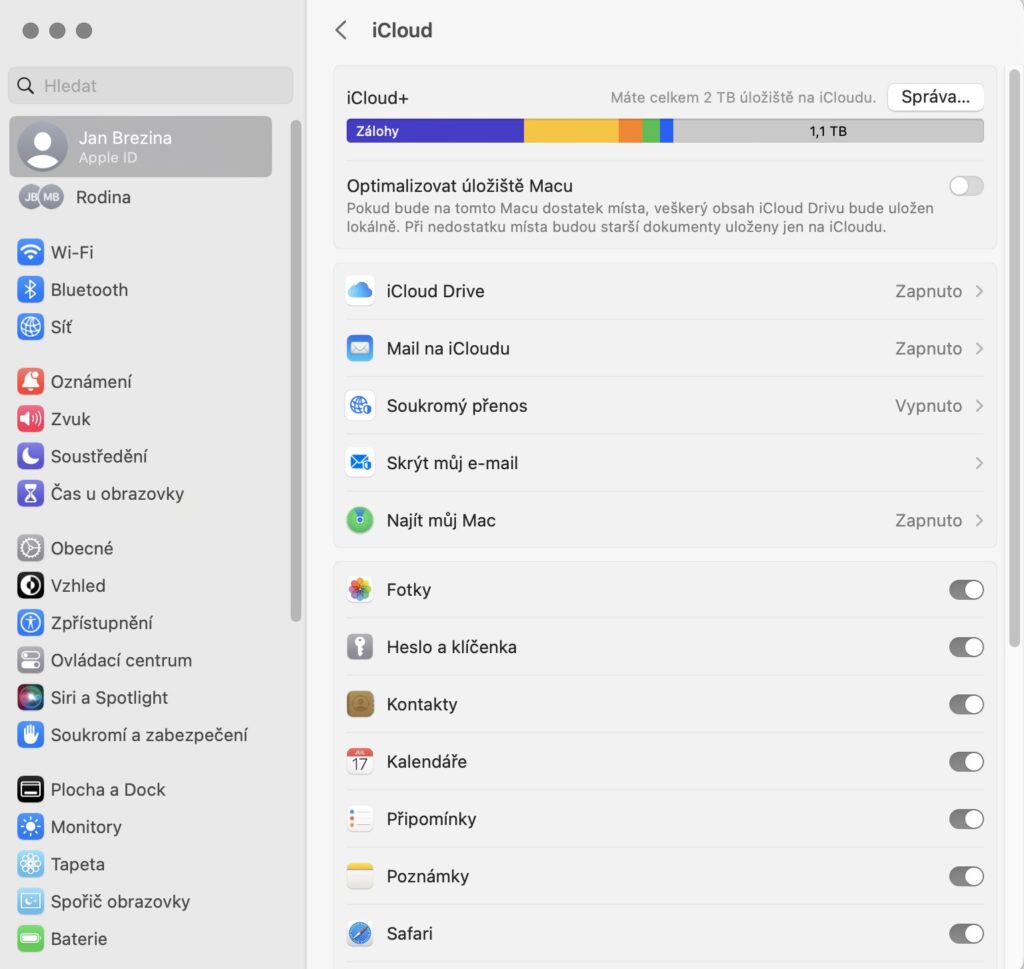This screenshot has width=1024, height=969.
Task: Click the Siri a Spotlight icon
Action: click(x=30, y=697)
